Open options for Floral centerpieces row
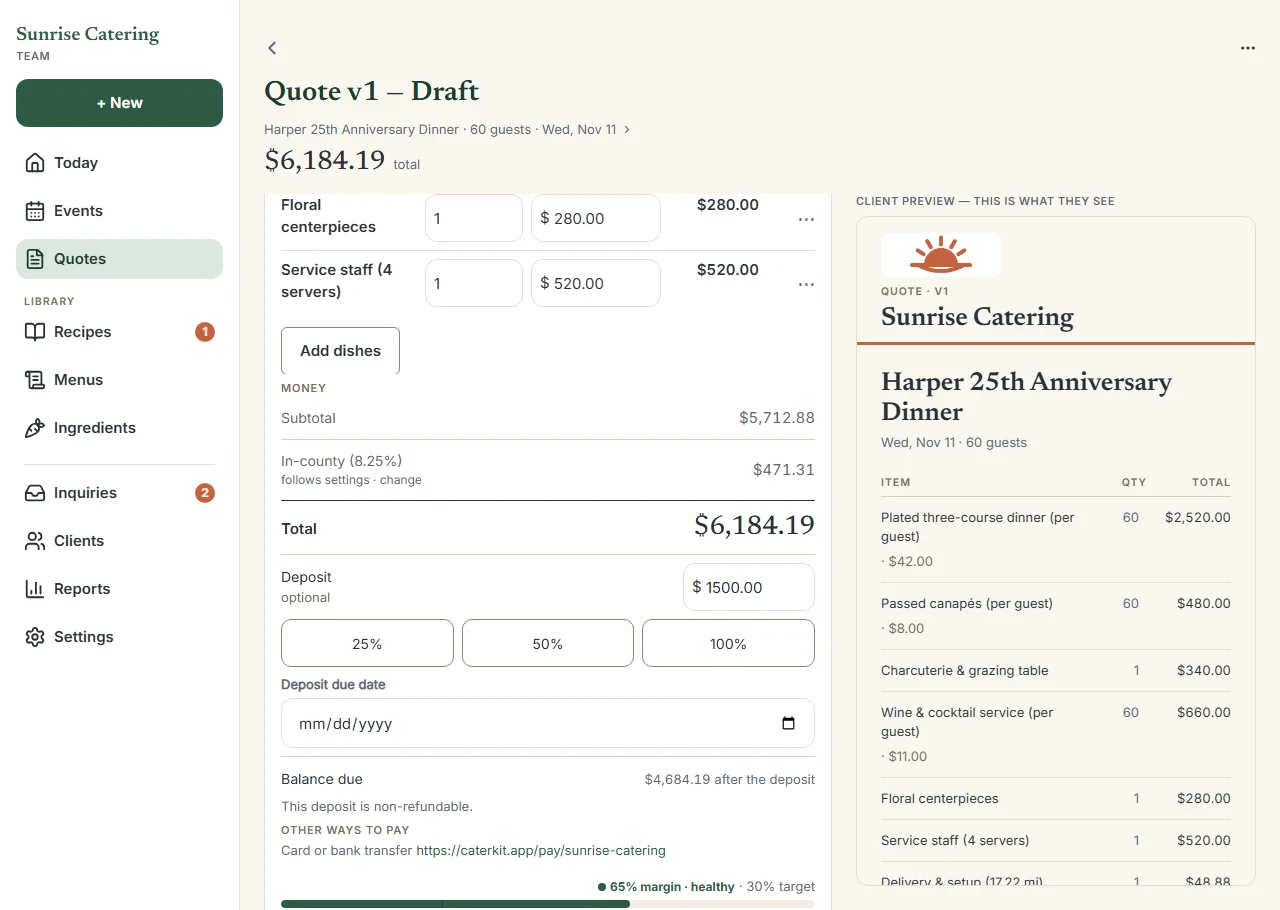The width and height of the screenshot is (1280, 910). pyautogui.click(x=806, y=220)
